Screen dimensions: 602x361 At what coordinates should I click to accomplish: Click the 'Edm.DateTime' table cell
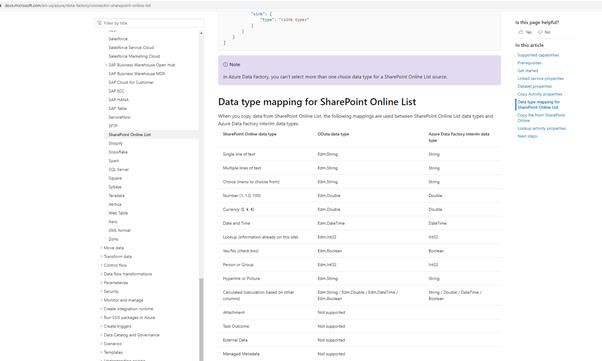click(x=331, y=223)
